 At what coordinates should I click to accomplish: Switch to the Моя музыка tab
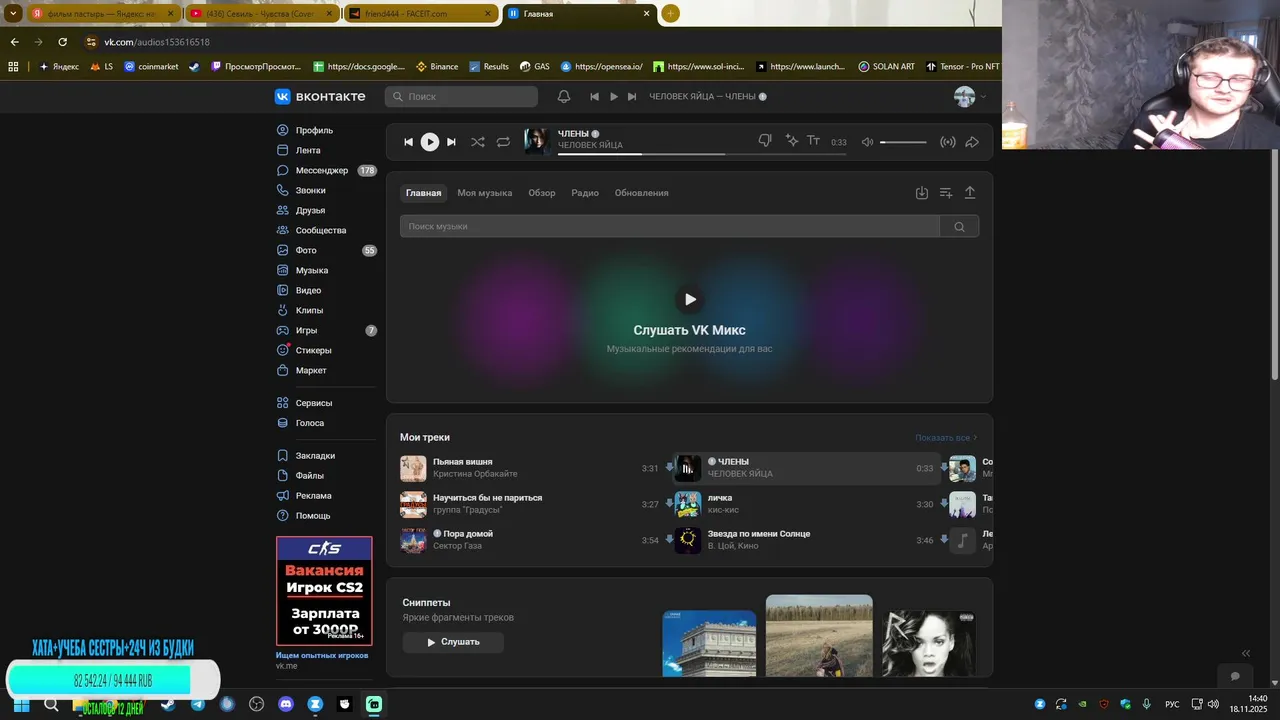(x=485, y=193)
